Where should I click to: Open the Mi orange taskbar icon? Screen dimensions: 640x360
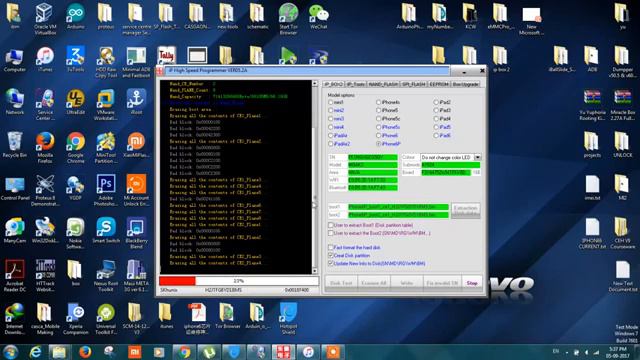[135, 352]
